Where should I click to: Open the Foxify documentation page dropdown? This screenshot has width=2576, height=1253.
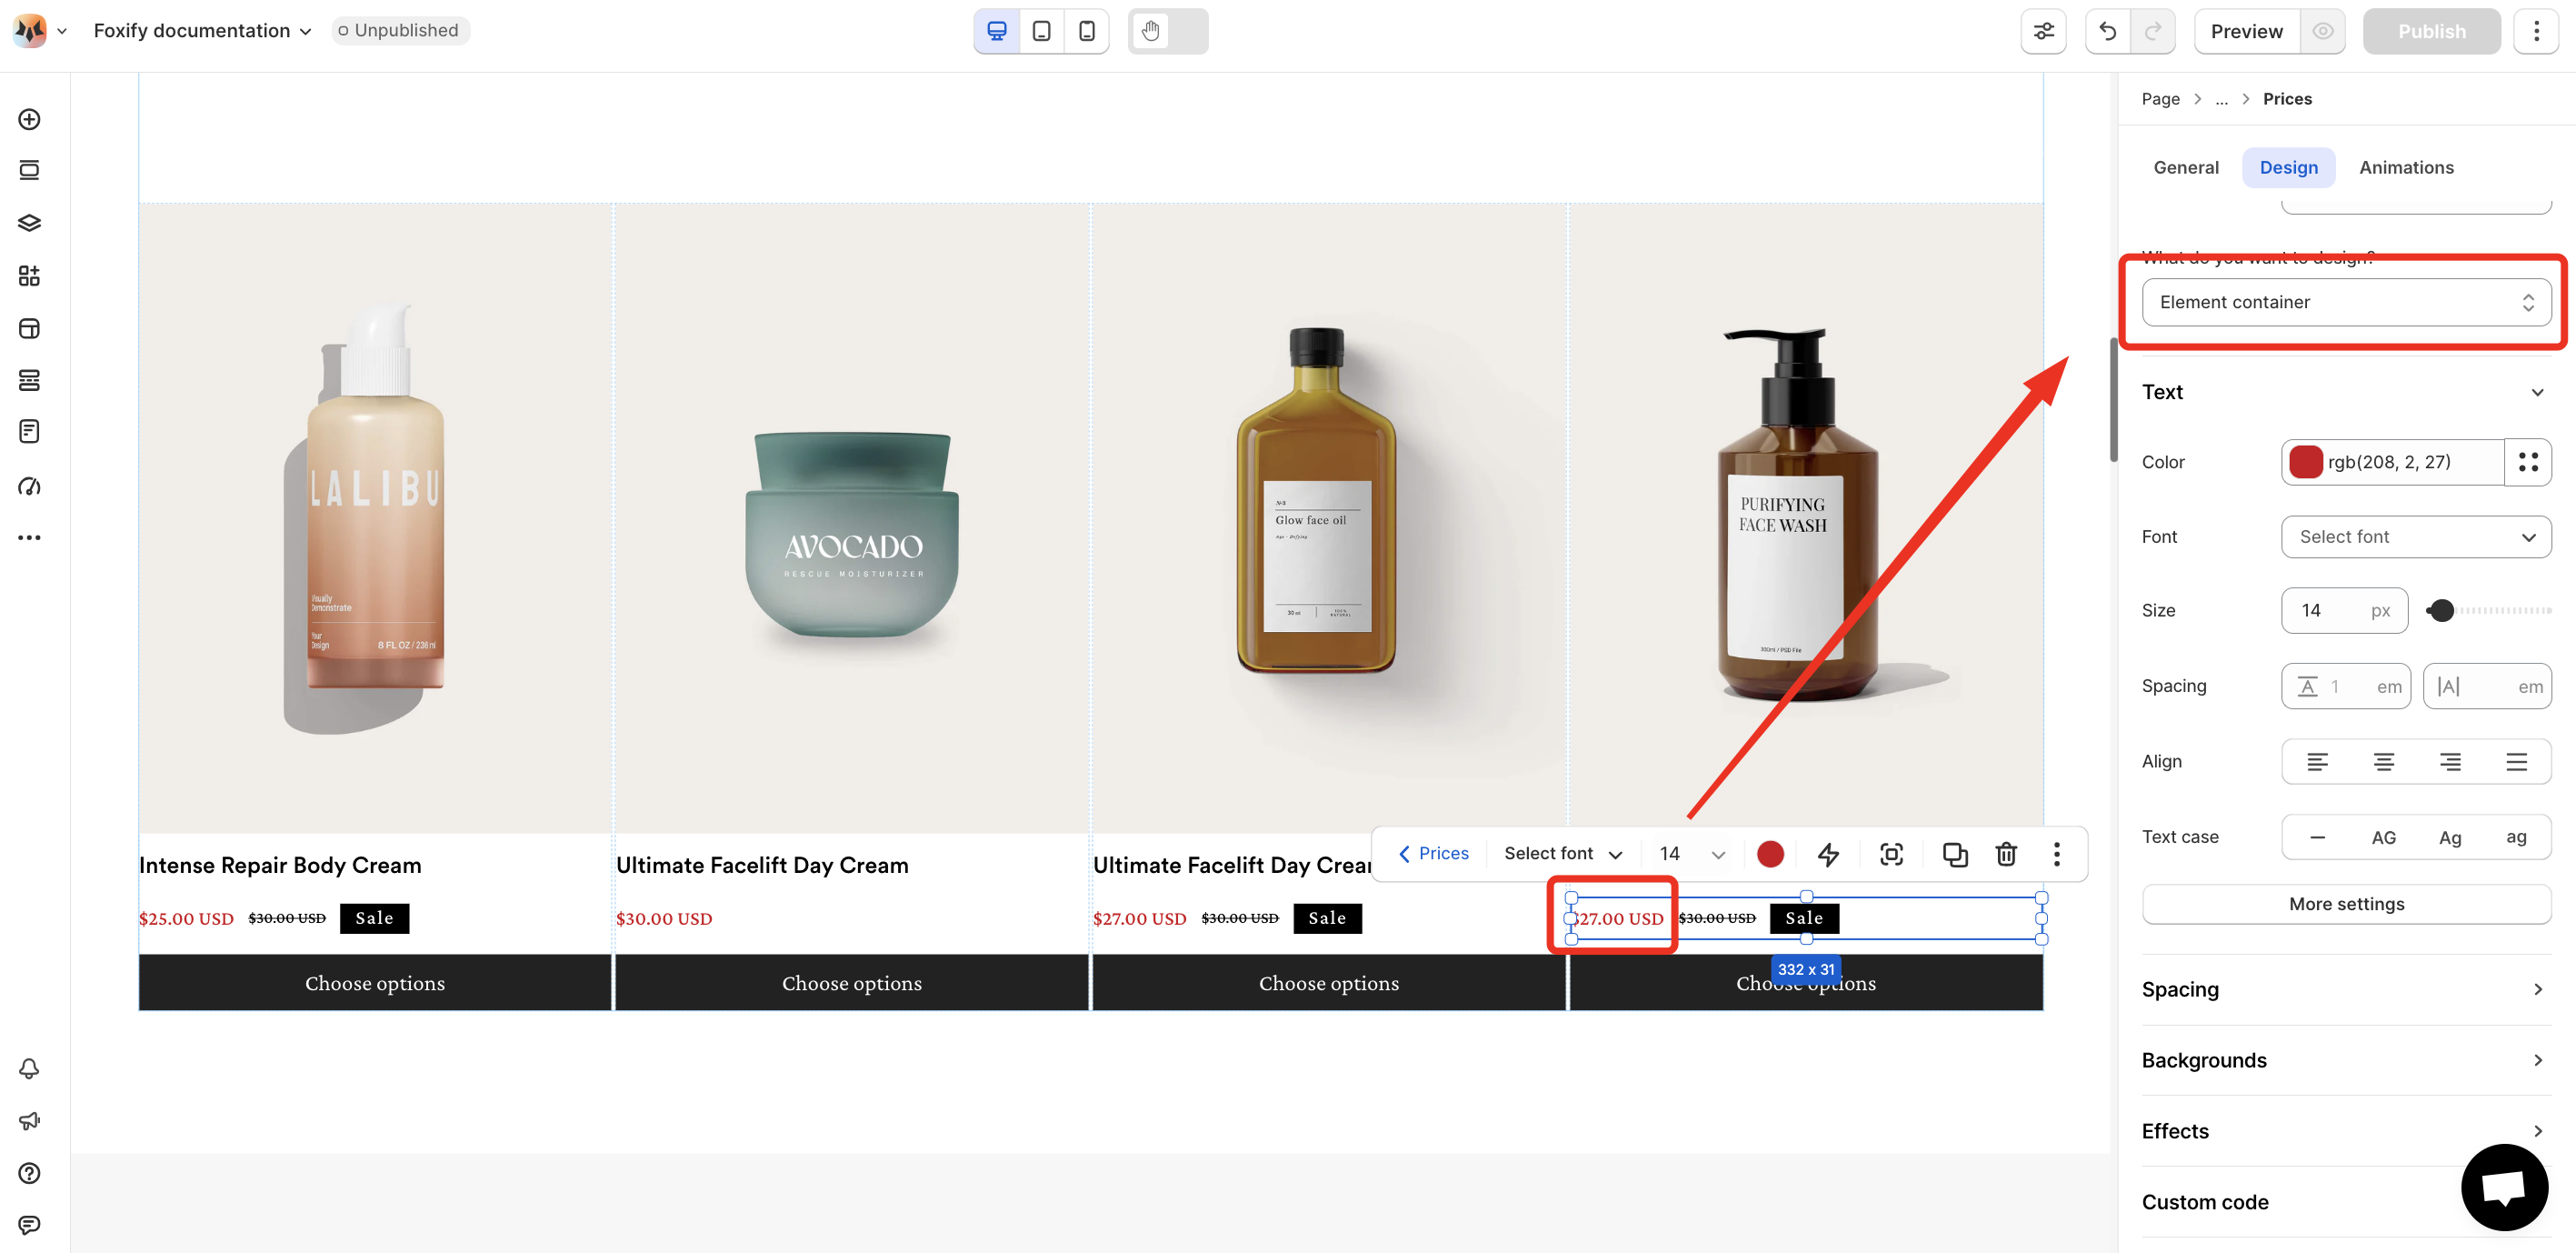(202, 31)
